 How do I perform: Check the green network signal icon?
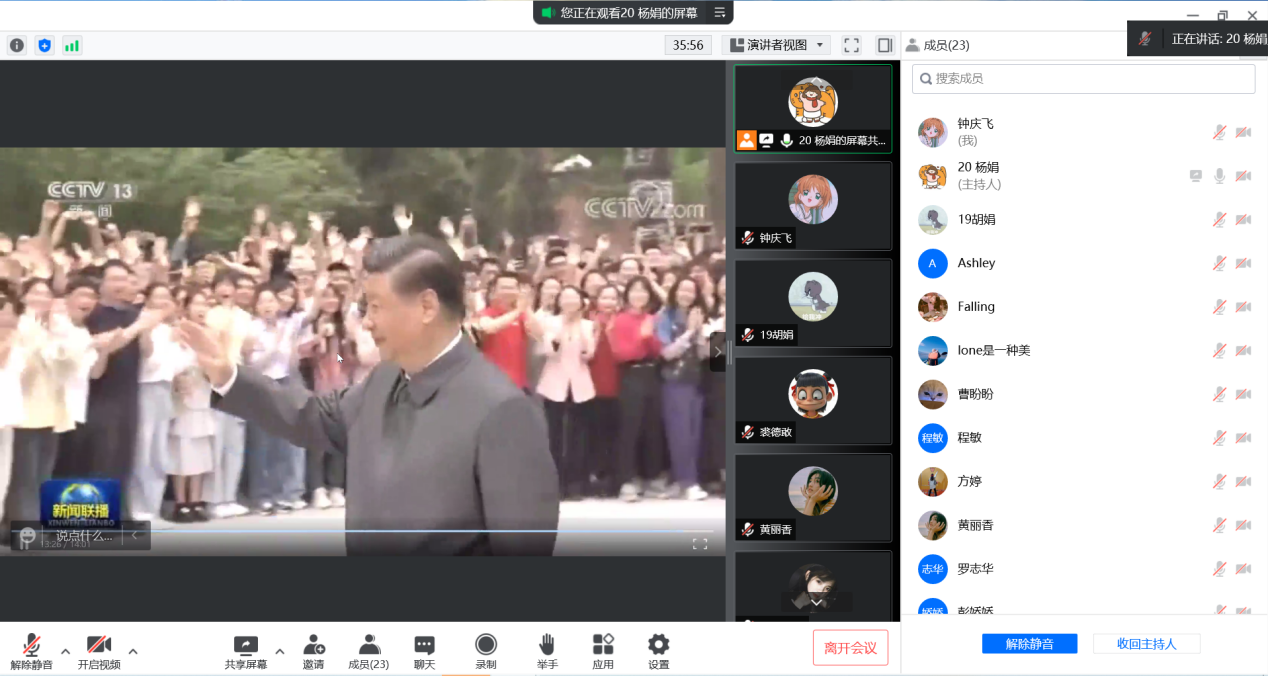[72, 45]
